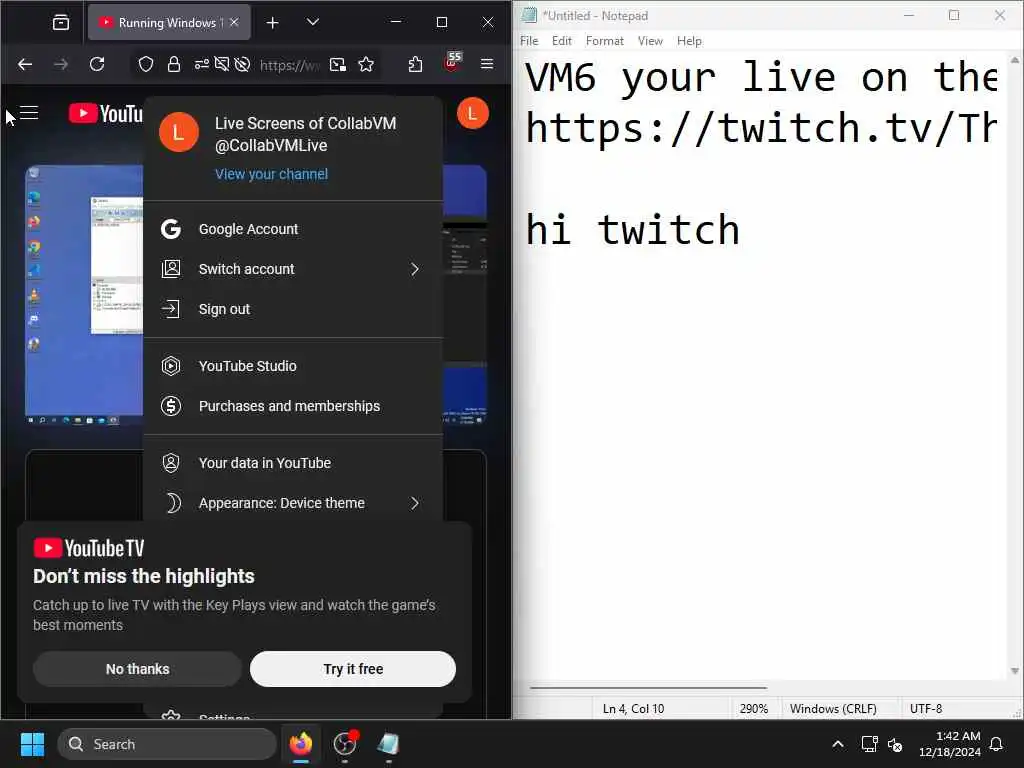Click 'UTF-8' encoding in status bar
The image size is (1024, 768).
pos(925,709)
